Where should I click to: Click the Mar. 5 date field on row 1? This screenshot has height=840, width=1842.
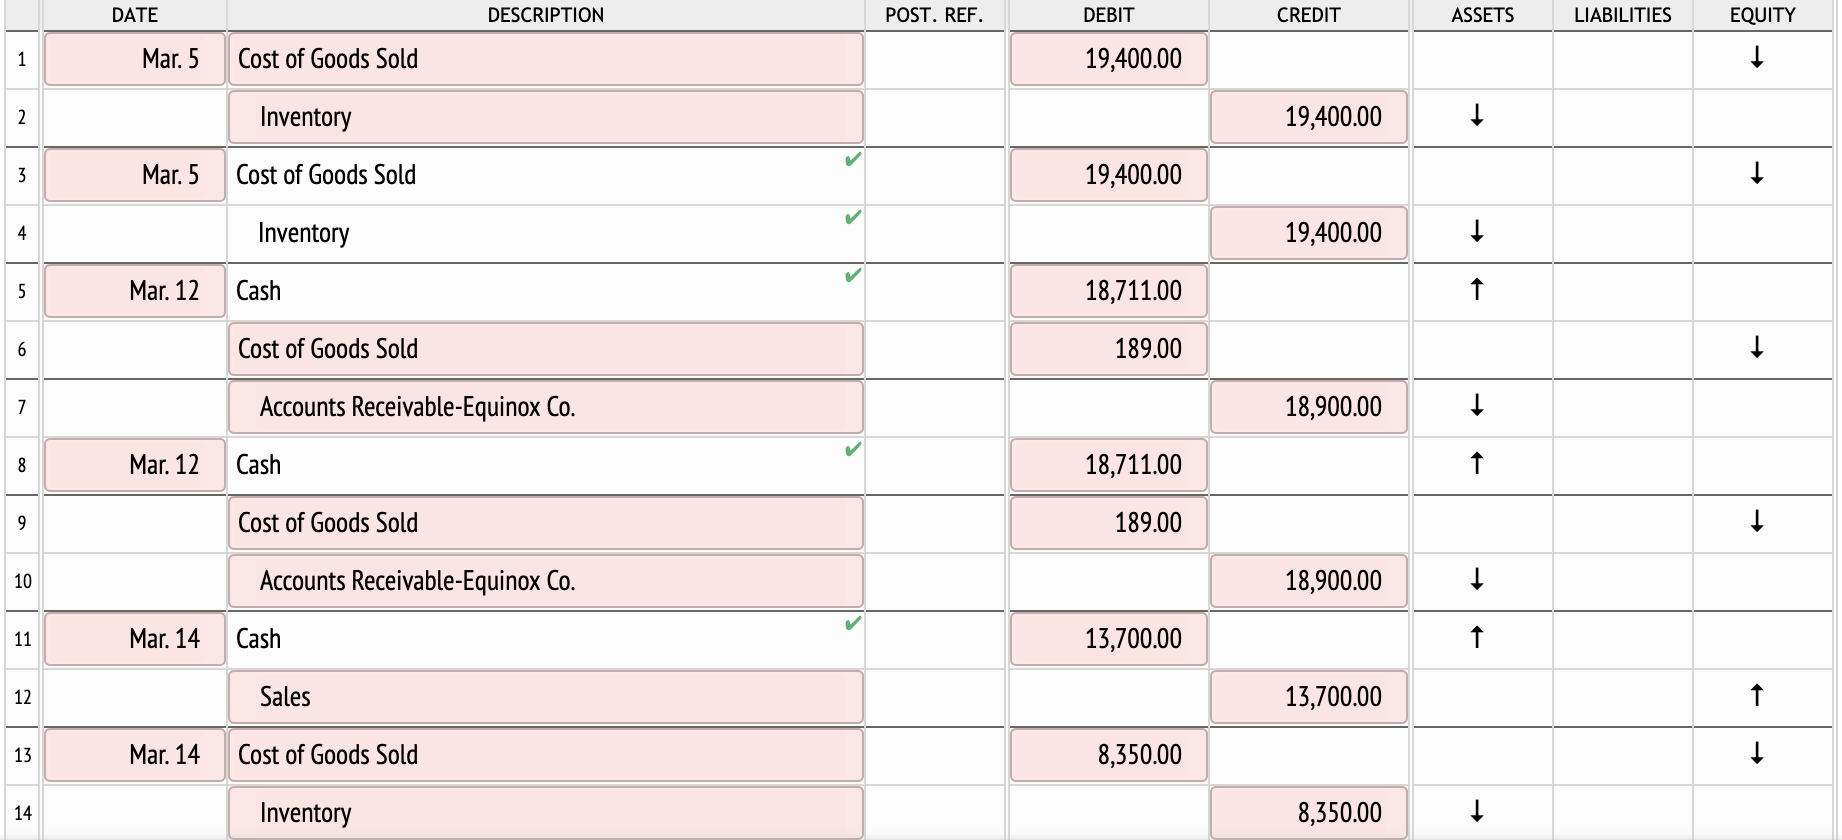134,59
